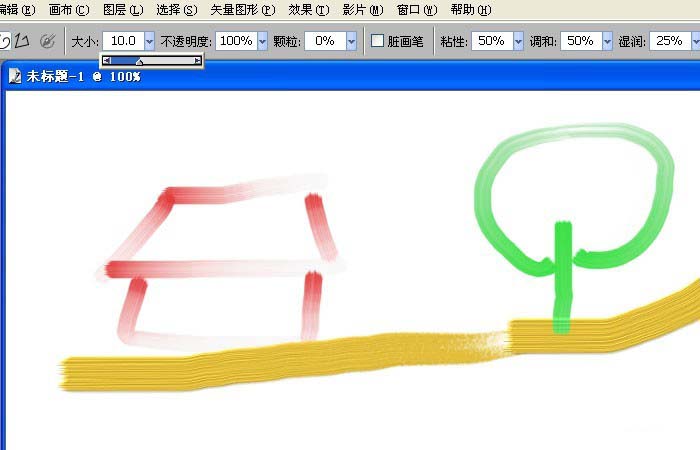
Task: Enable the 脏画笔 checkbox
Action: (x=378, y=41)
